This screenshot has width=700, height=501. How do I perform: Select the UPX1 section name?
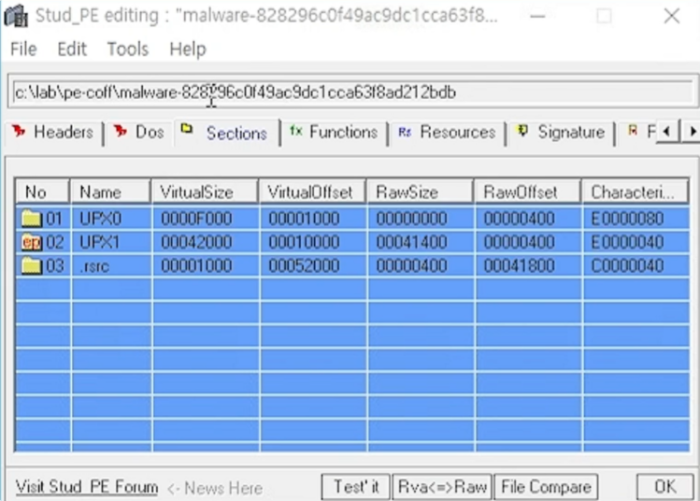[100, 242]
